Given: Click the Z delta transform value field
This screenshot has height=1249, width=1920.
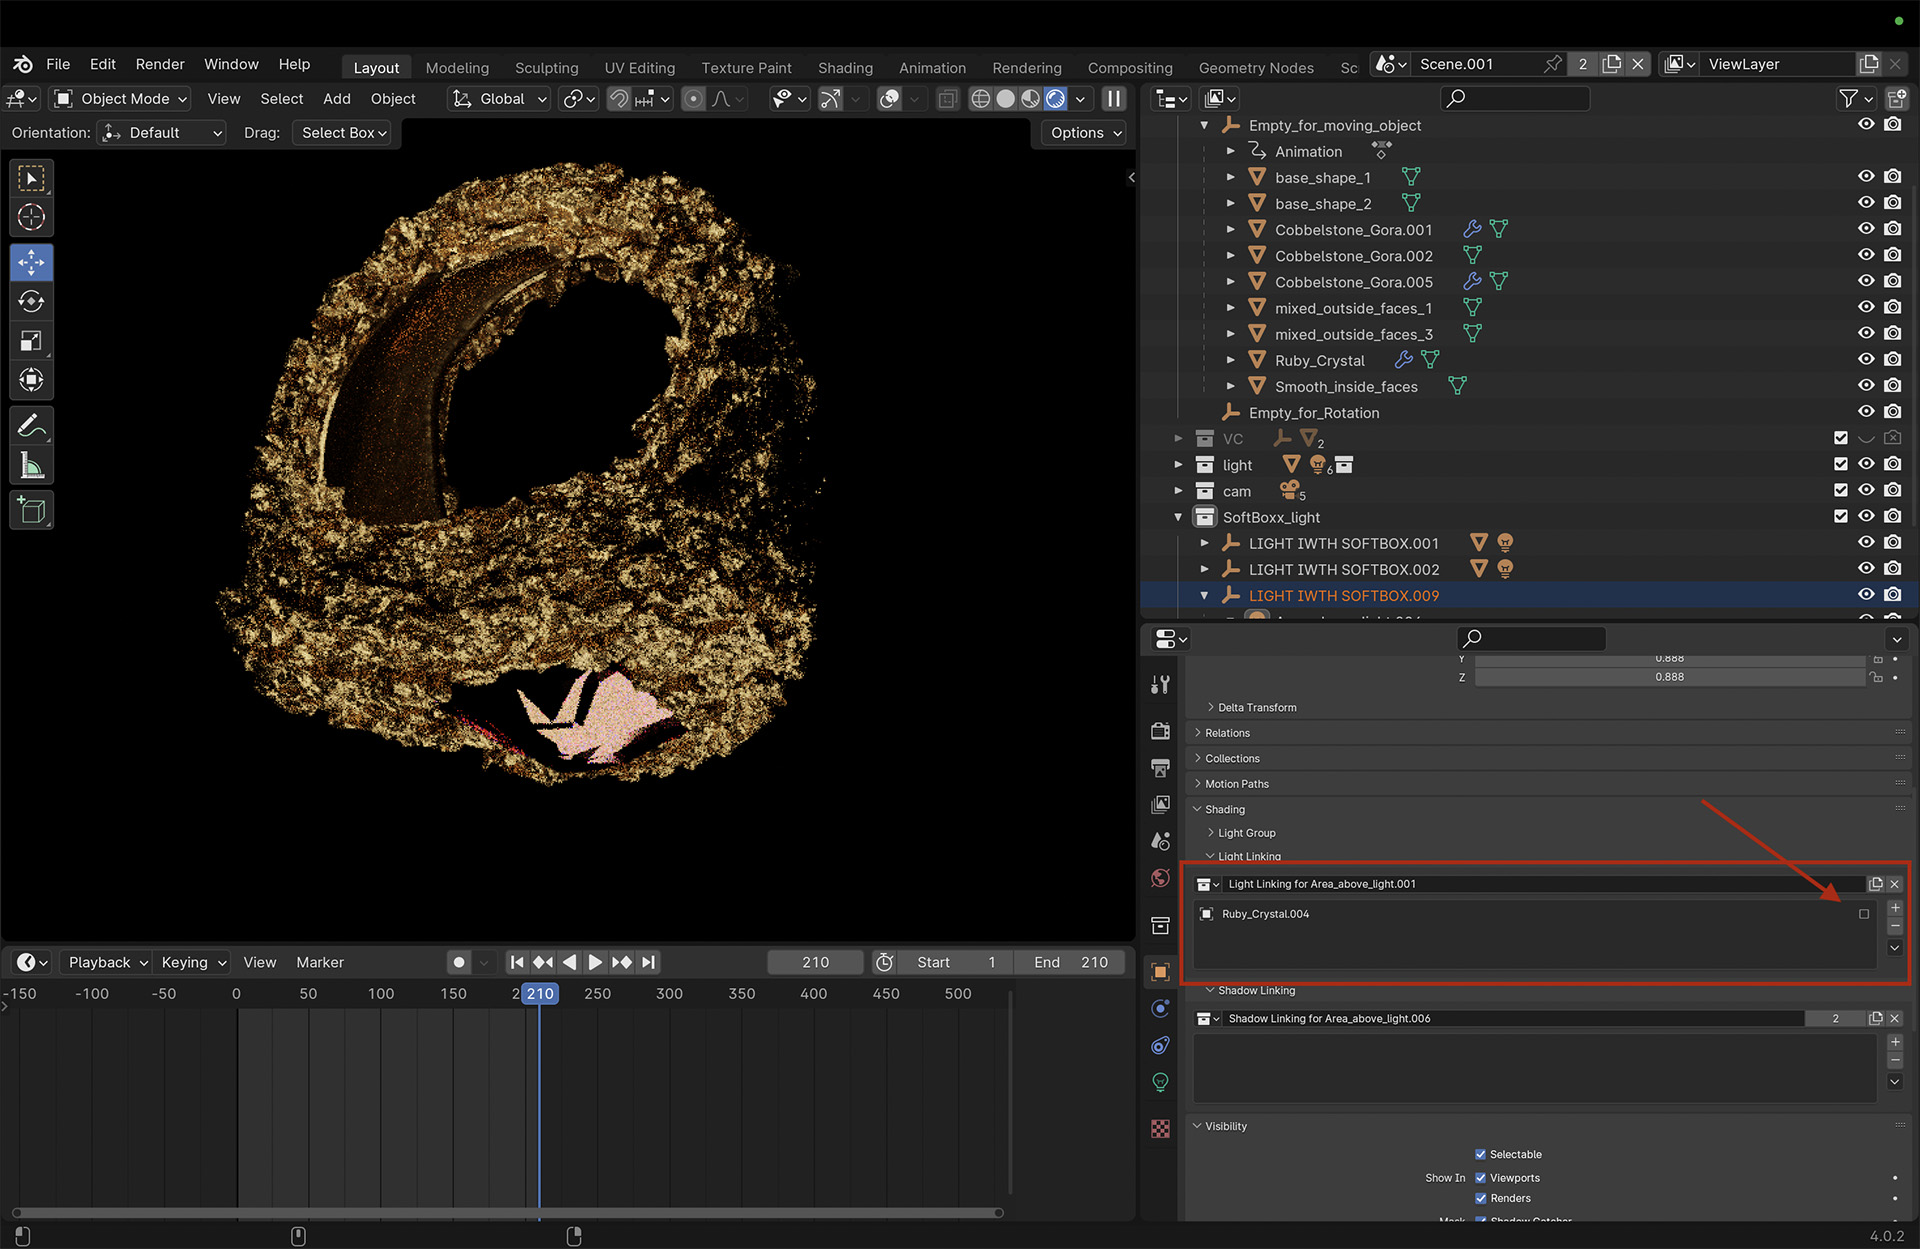Looking at the screenshot, I should [1669, 676].
